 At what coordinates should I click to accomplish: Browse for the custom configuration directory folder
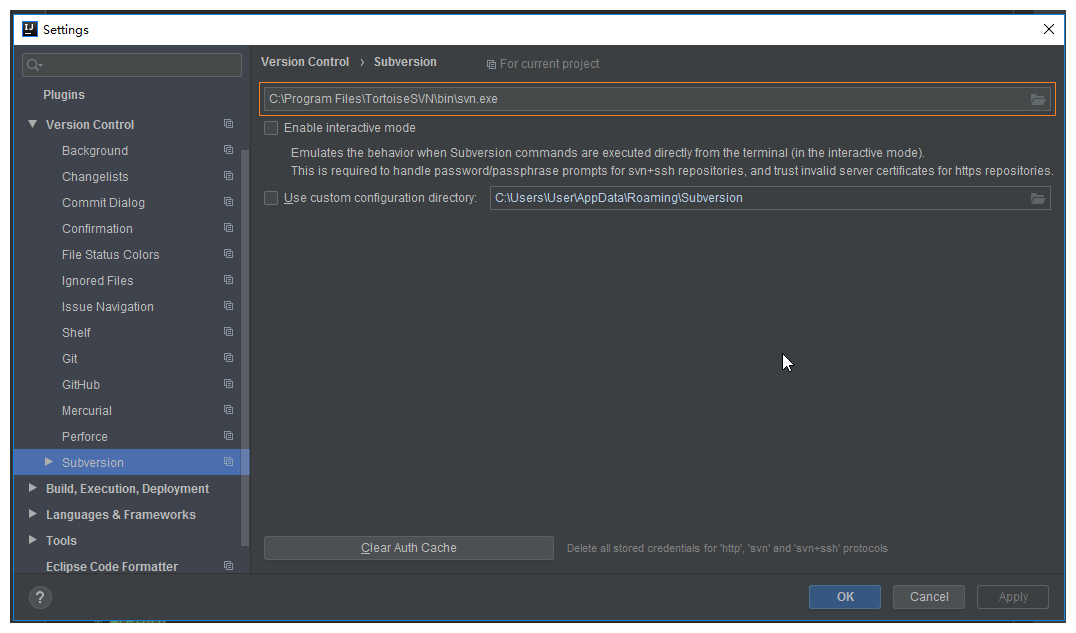1038,198
